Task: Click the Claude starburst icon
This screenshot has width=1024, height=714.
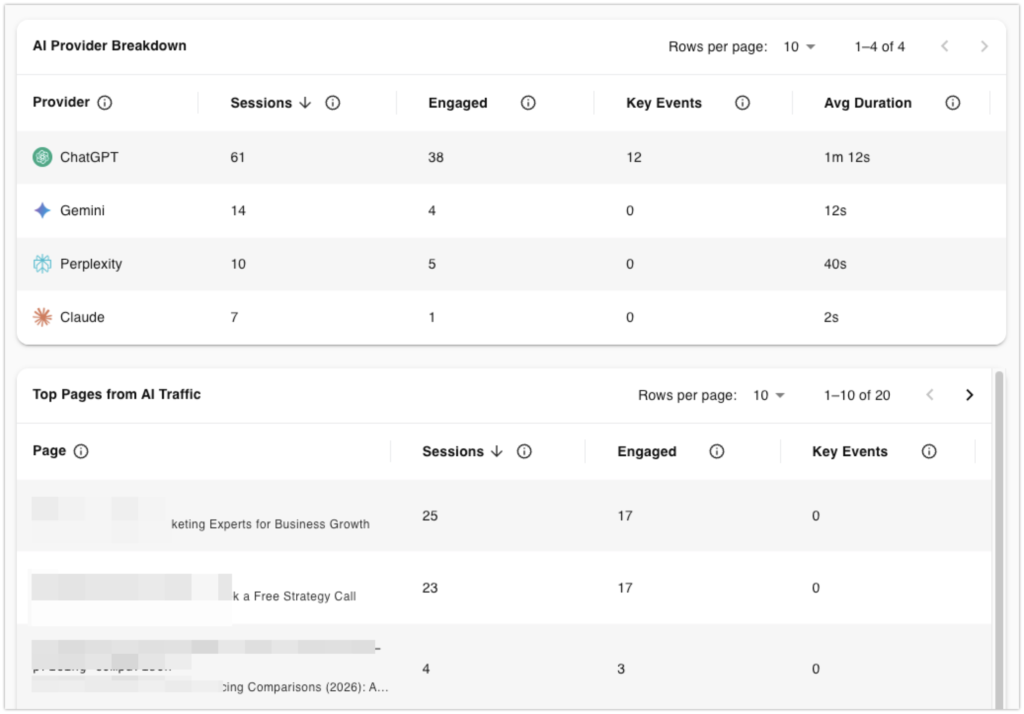Action: click(42, 317)
